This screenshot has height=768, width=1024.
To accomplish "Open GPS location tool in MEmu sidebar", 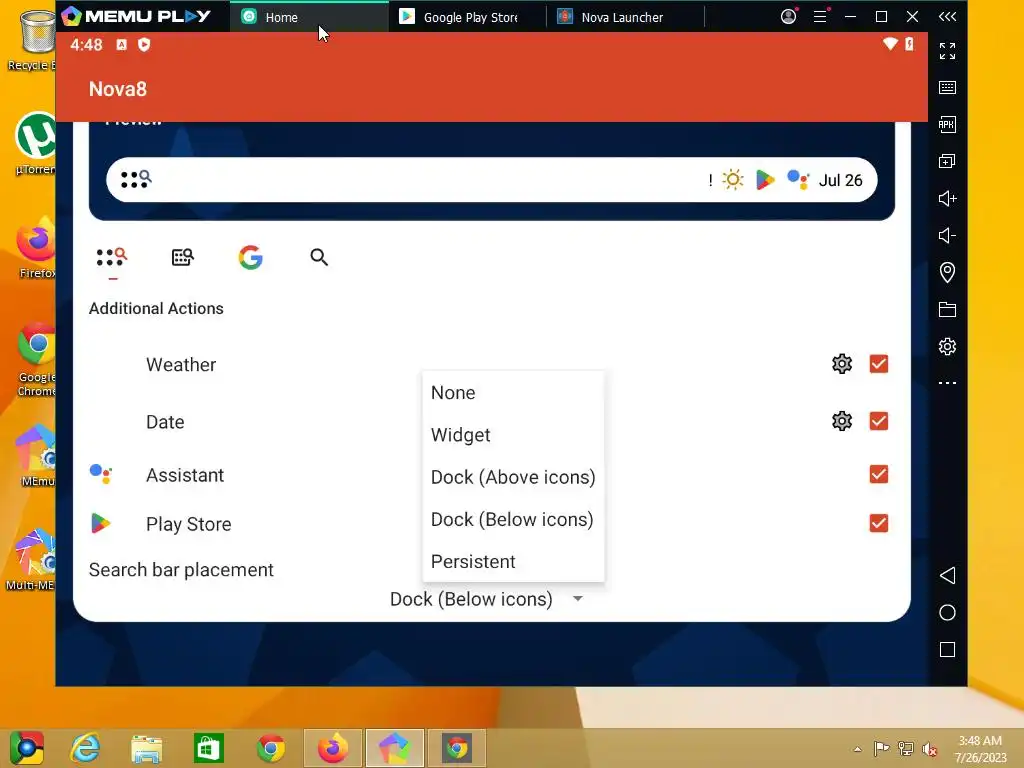I will tap(947, 272).
